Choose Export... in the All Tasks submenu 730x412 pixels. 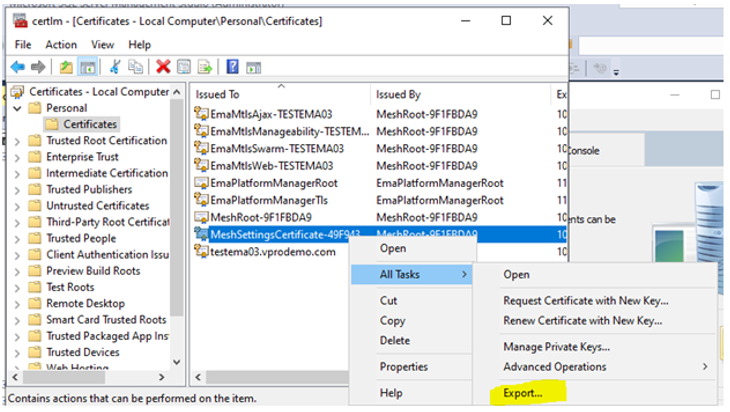(522, 393)
